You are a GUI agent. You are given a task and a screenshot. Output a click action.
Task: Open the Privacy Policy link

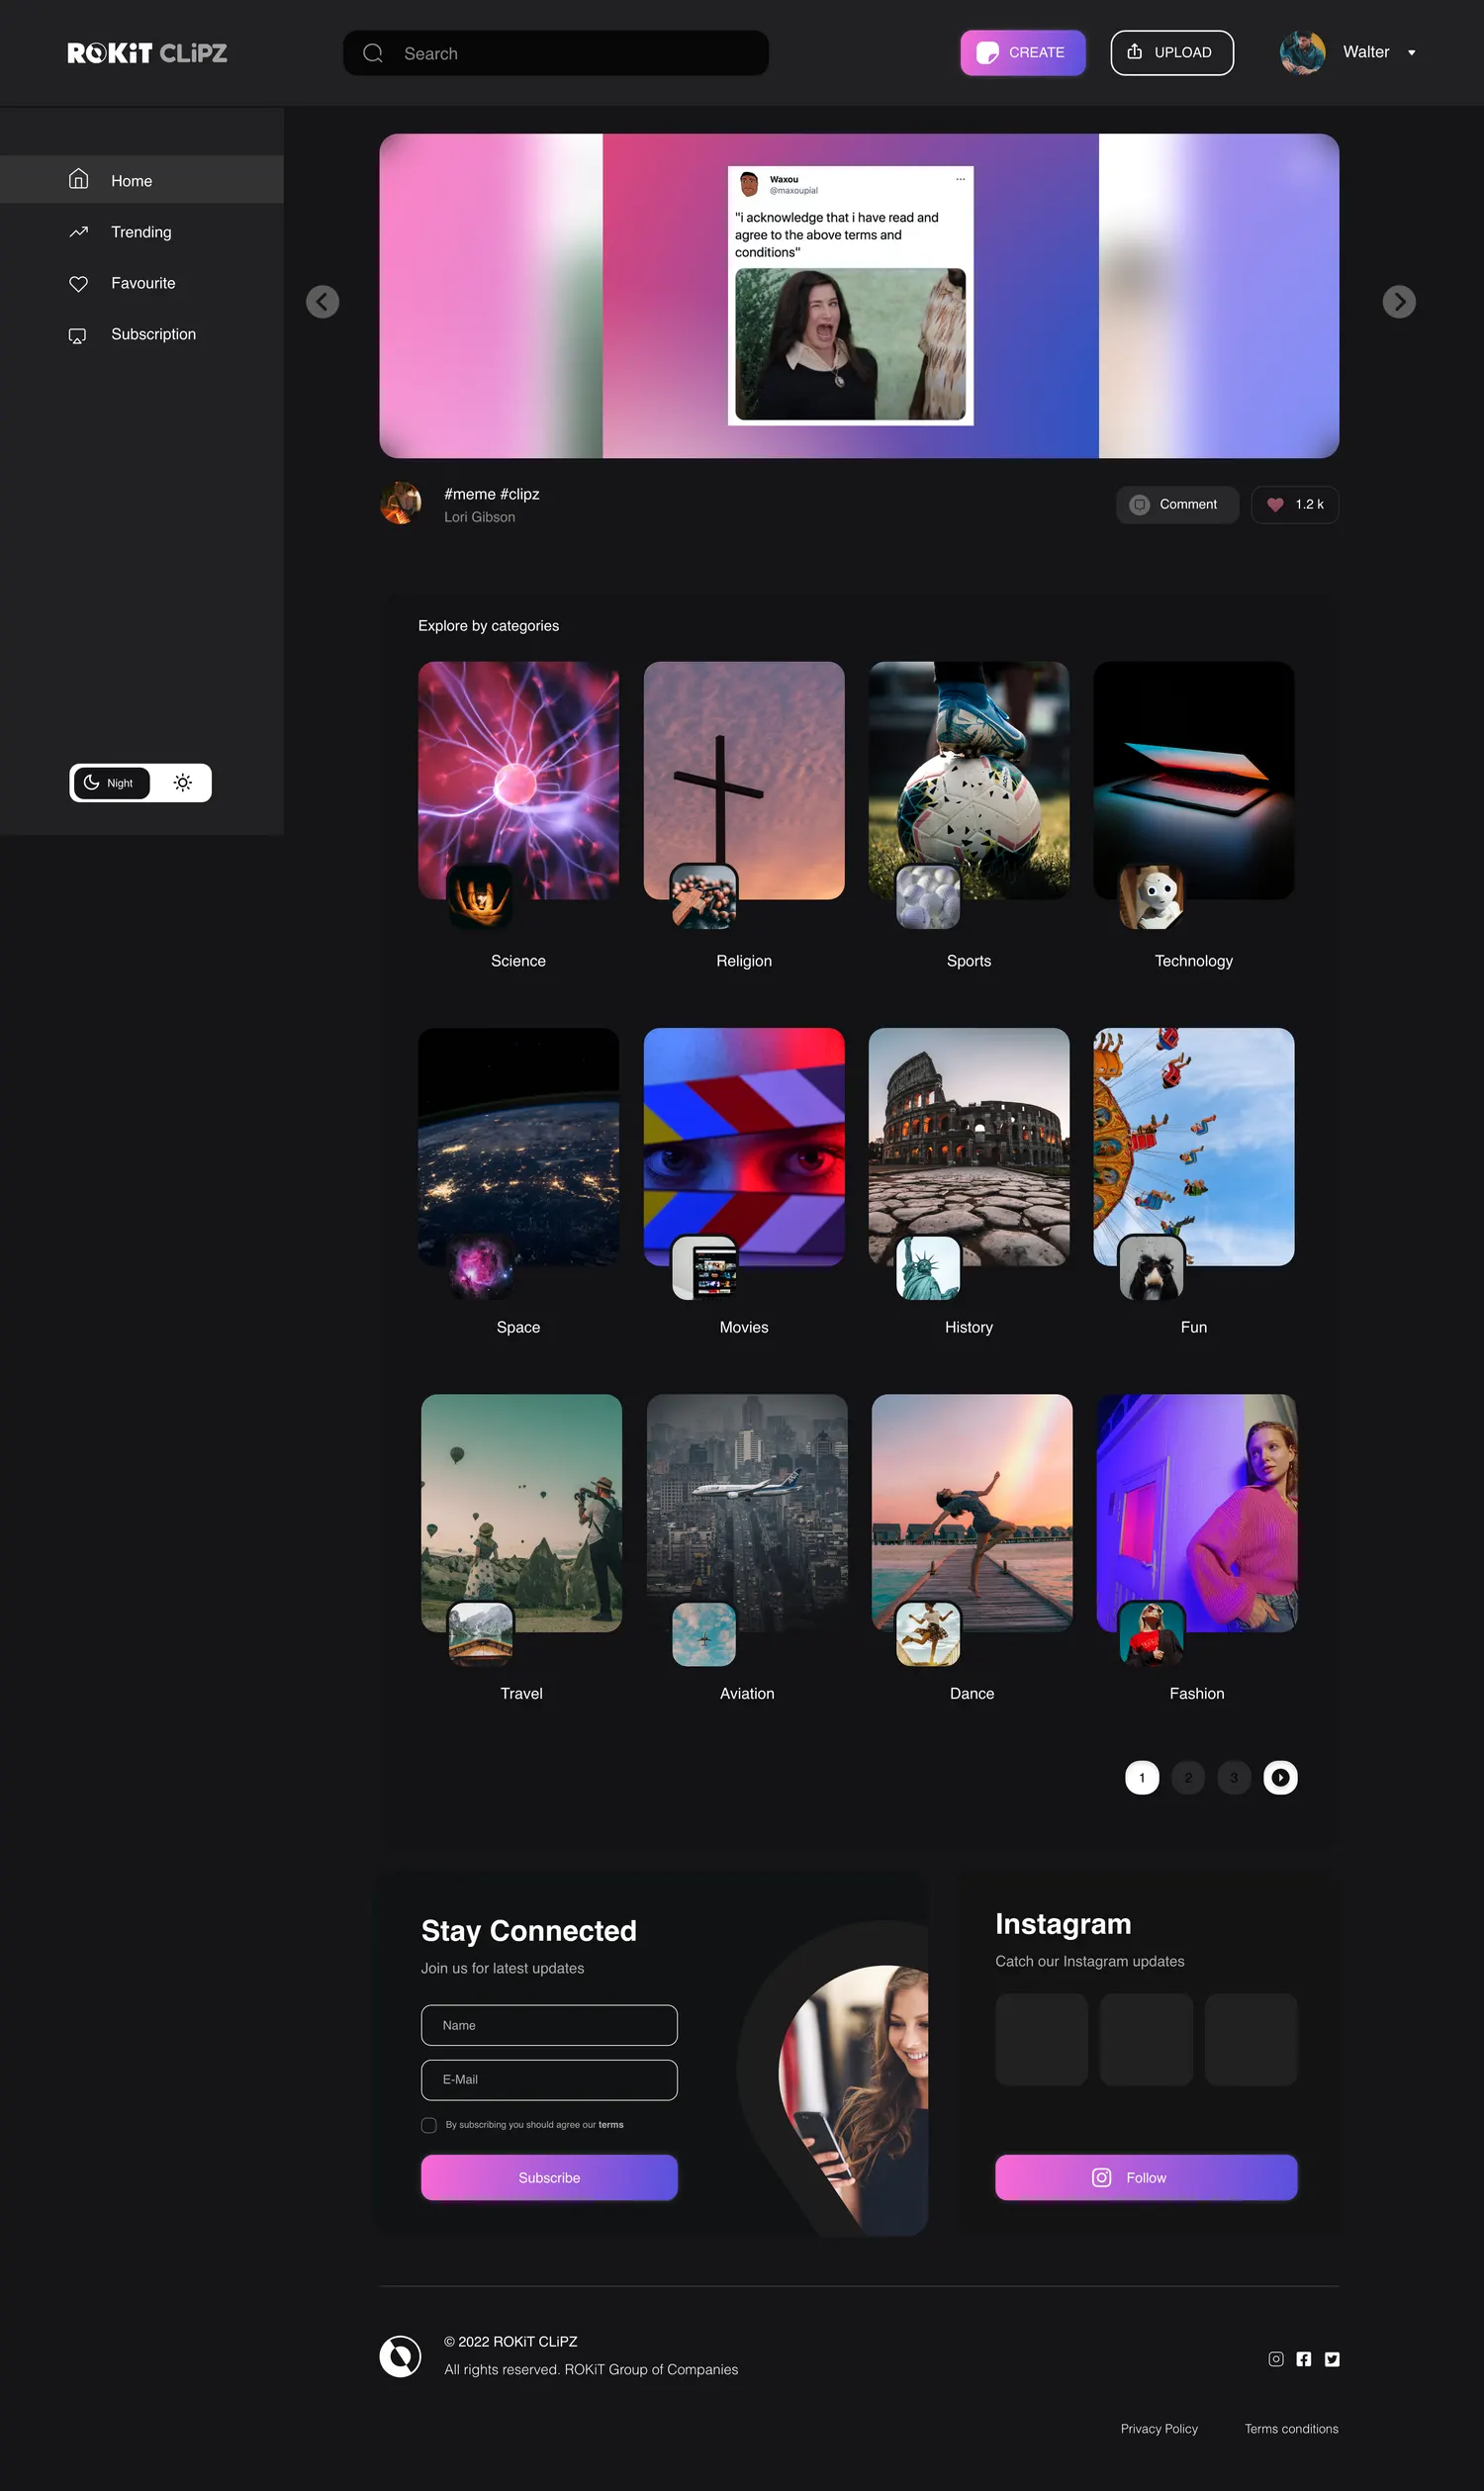[x=1159, y=2429]
